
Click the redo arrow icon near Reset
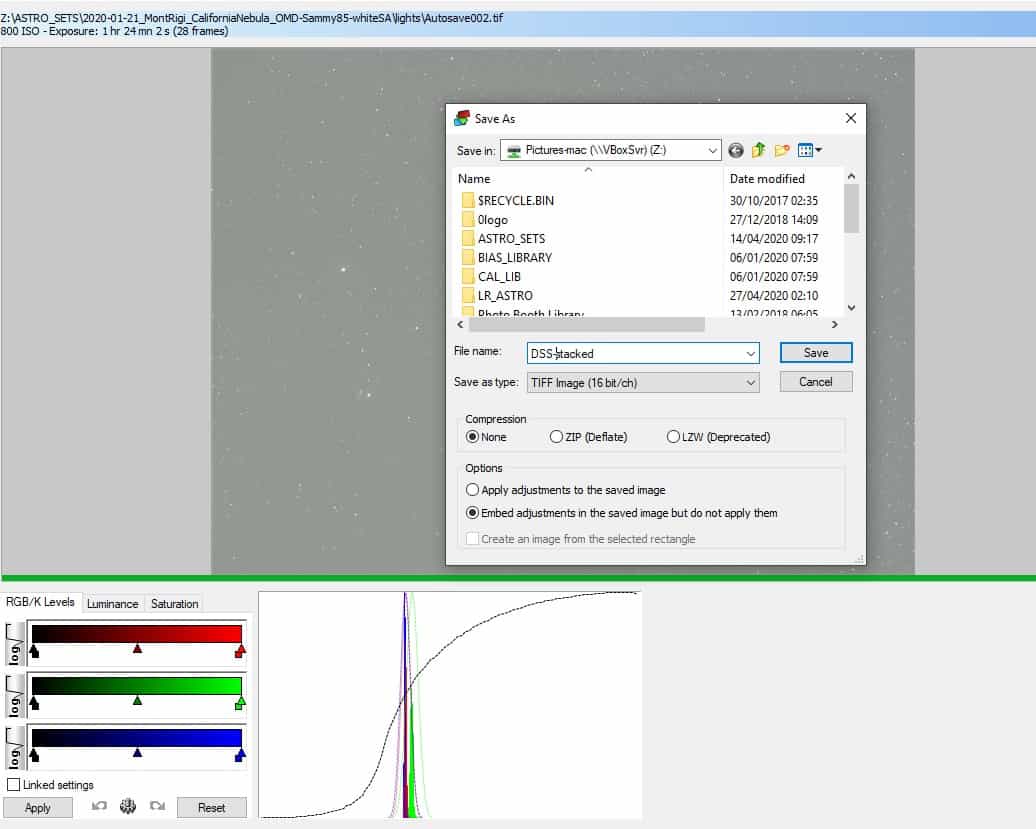[157, 806]
